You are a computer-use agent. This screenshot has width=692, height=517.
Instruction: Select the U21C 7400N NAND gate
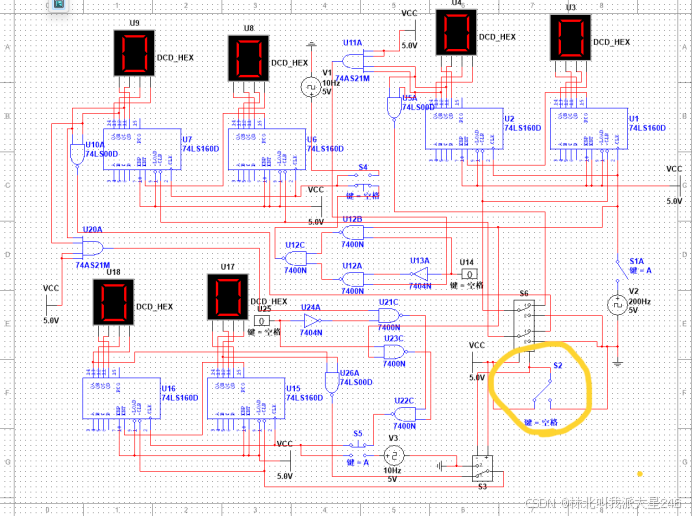389,316
